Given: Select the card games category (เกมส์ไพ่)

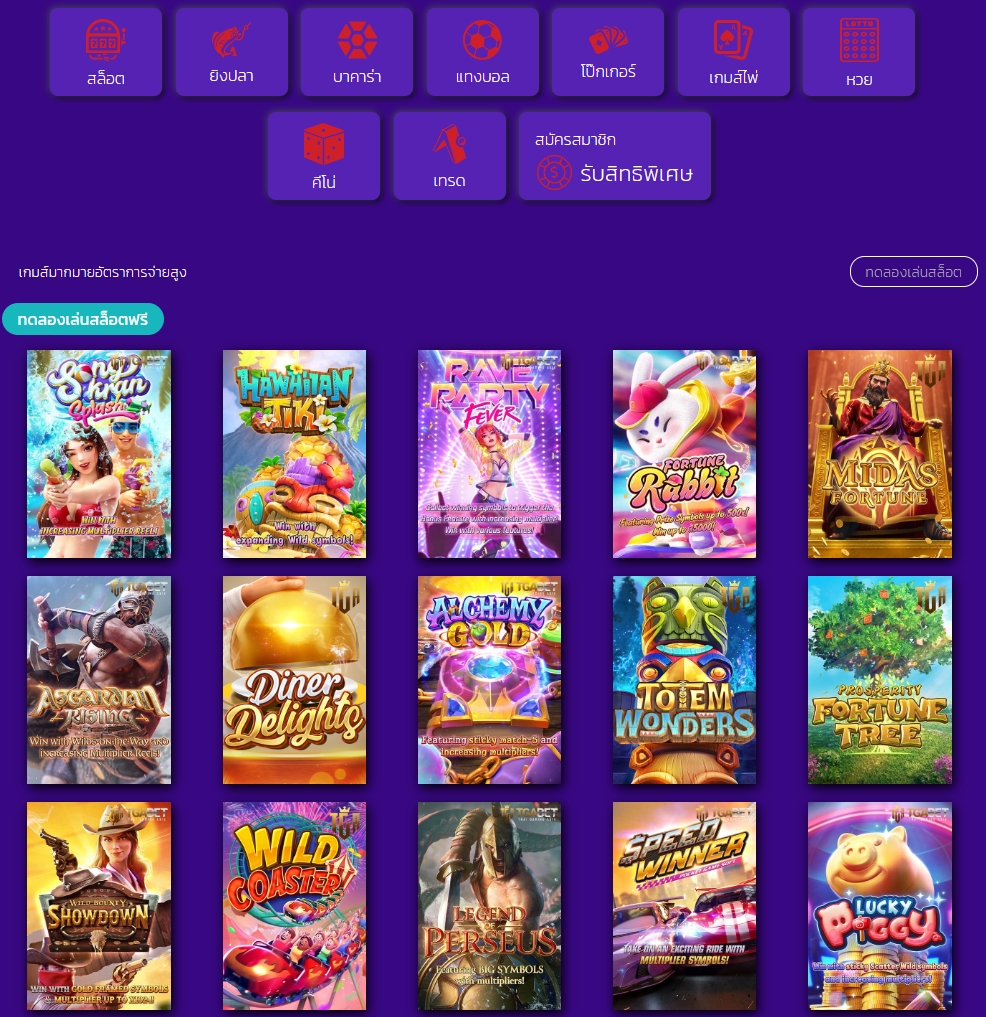Looking at the screenshot, I should [x=734, y=52].
